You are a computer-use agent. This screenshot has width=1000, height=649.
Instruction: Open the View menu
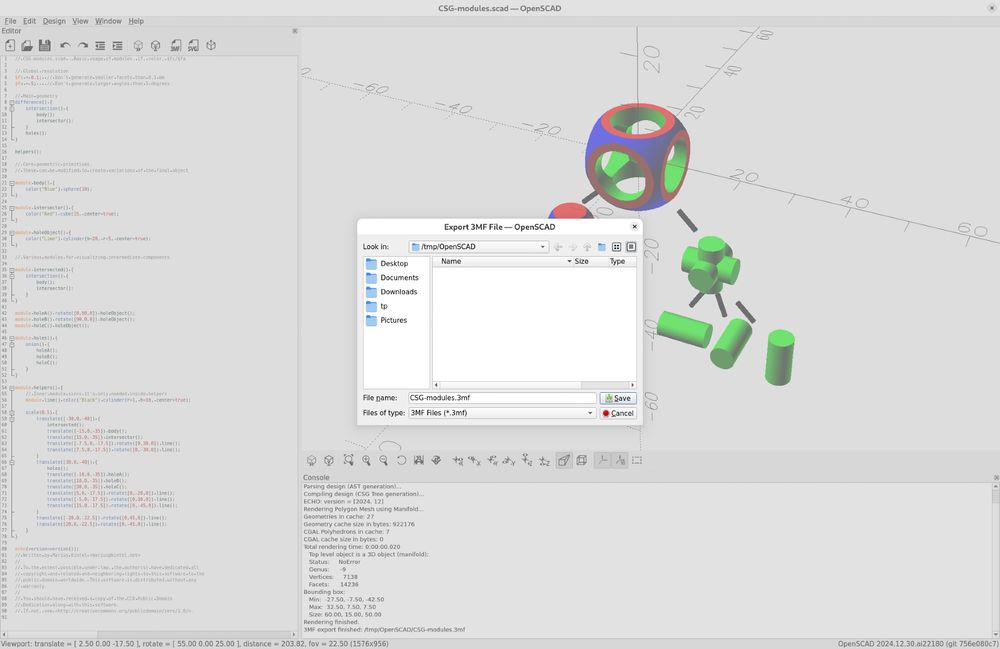click(x=80, y=21)
